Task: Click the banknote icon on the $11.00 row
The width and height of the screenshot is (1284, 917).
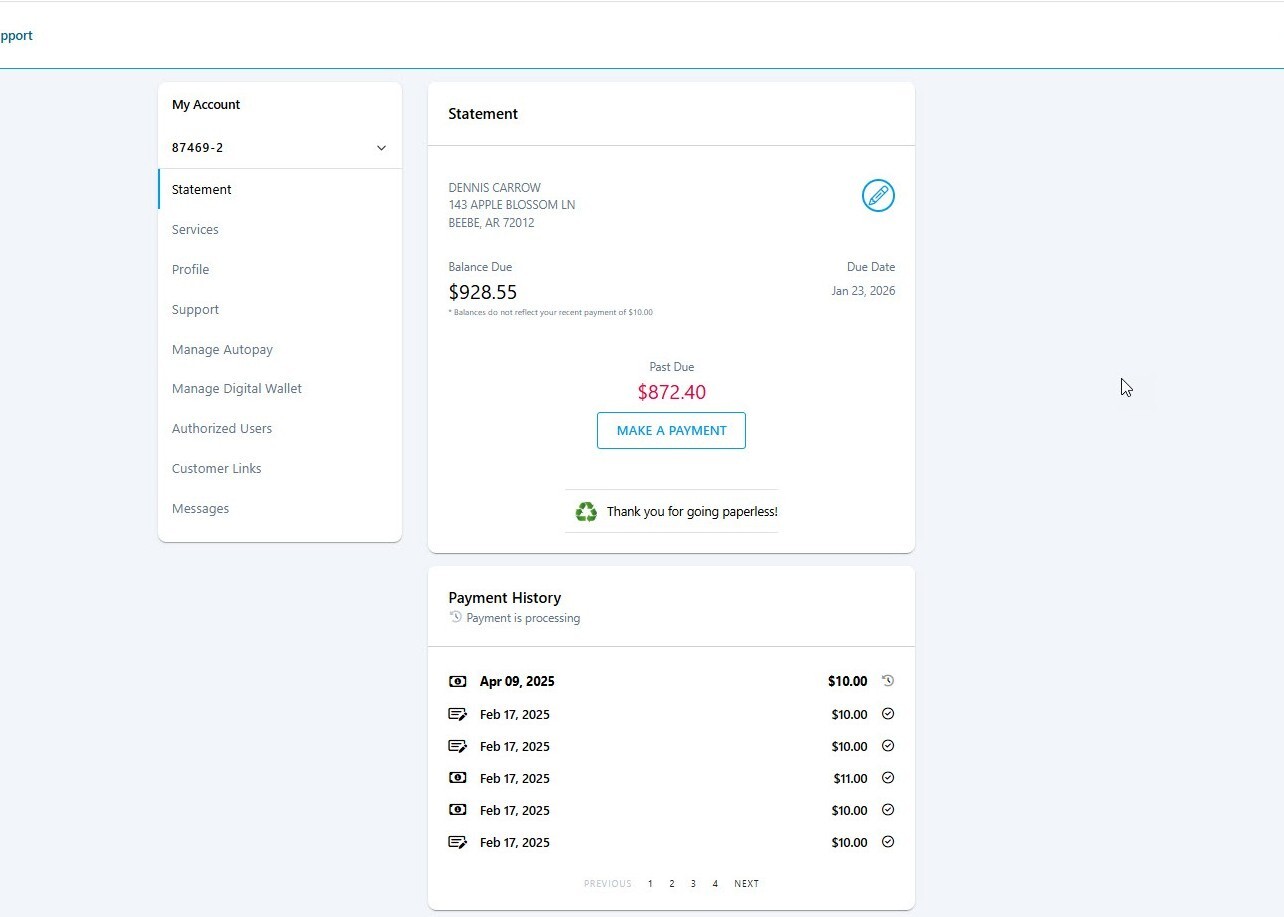Action: [457, 778]
